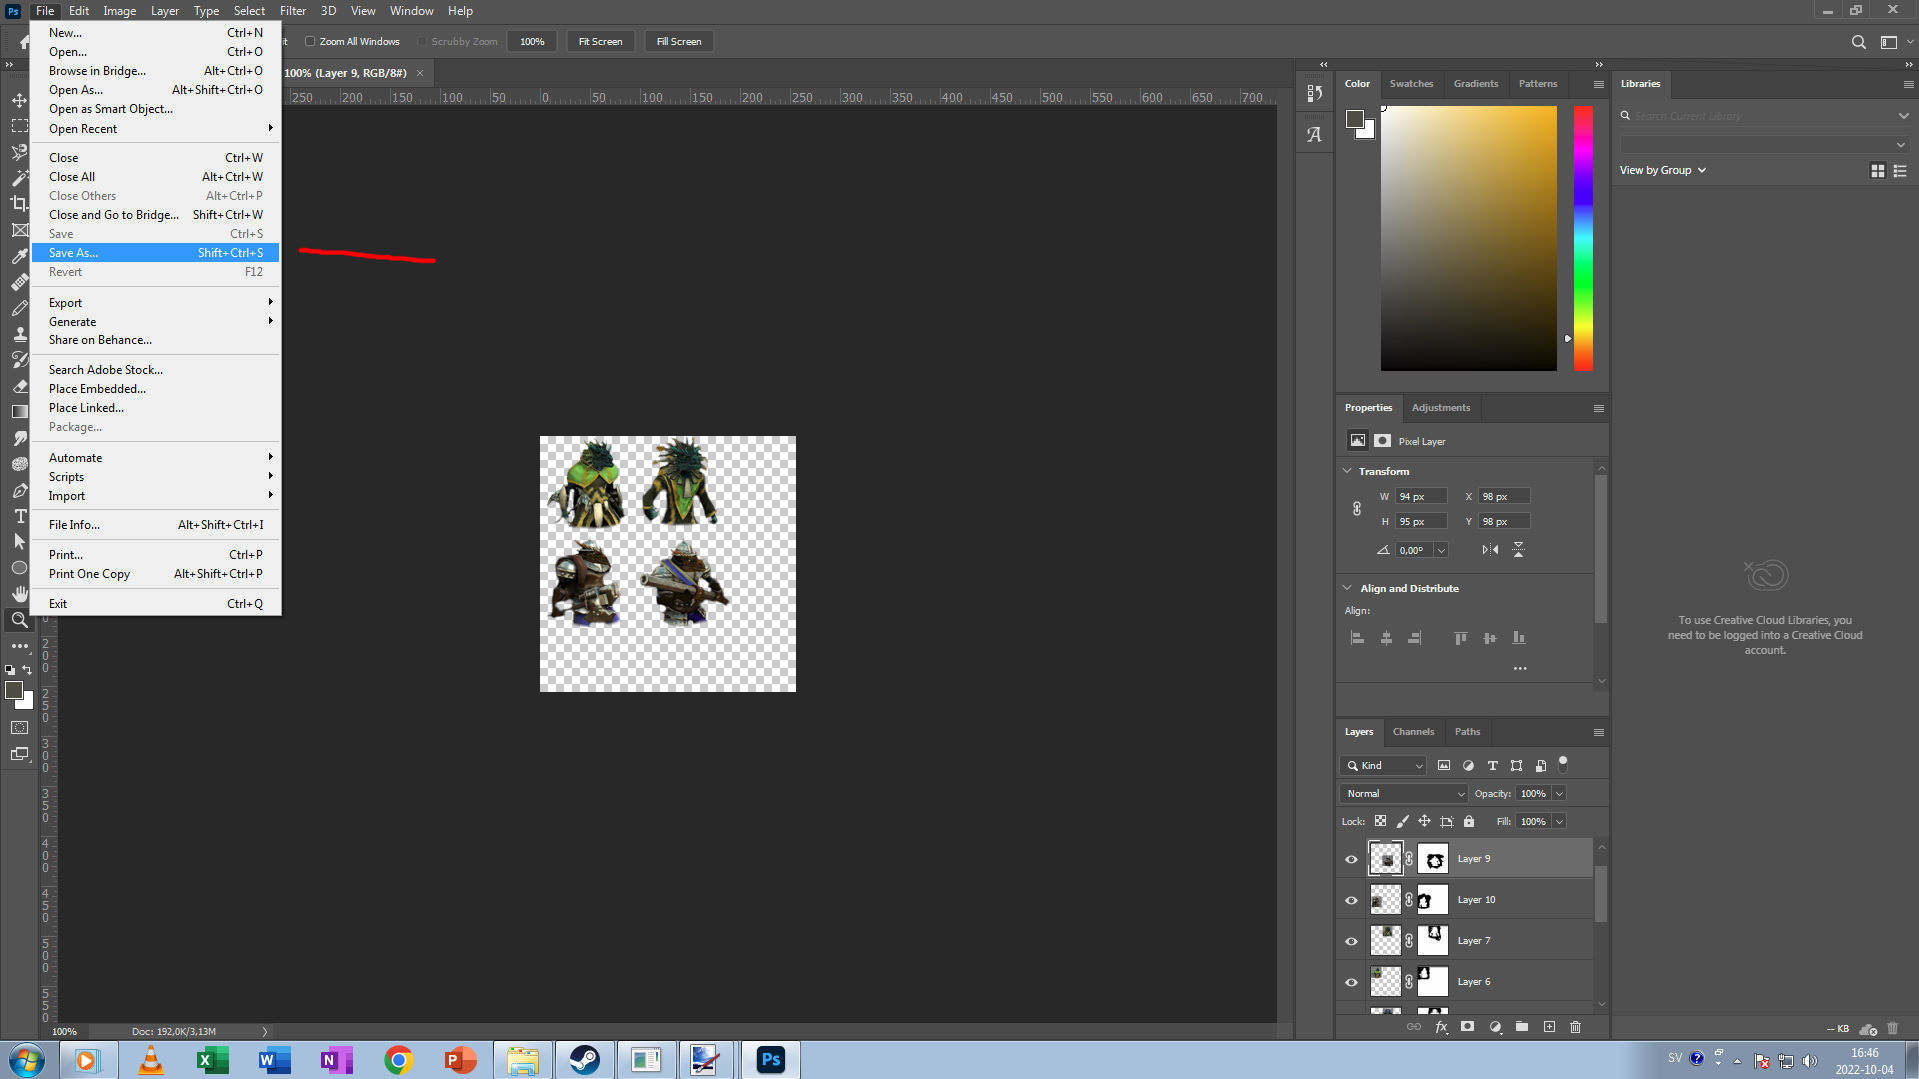Create new adjustment layer icon
This screenshot has height=1079, width=1919.
point(1495,1027)
